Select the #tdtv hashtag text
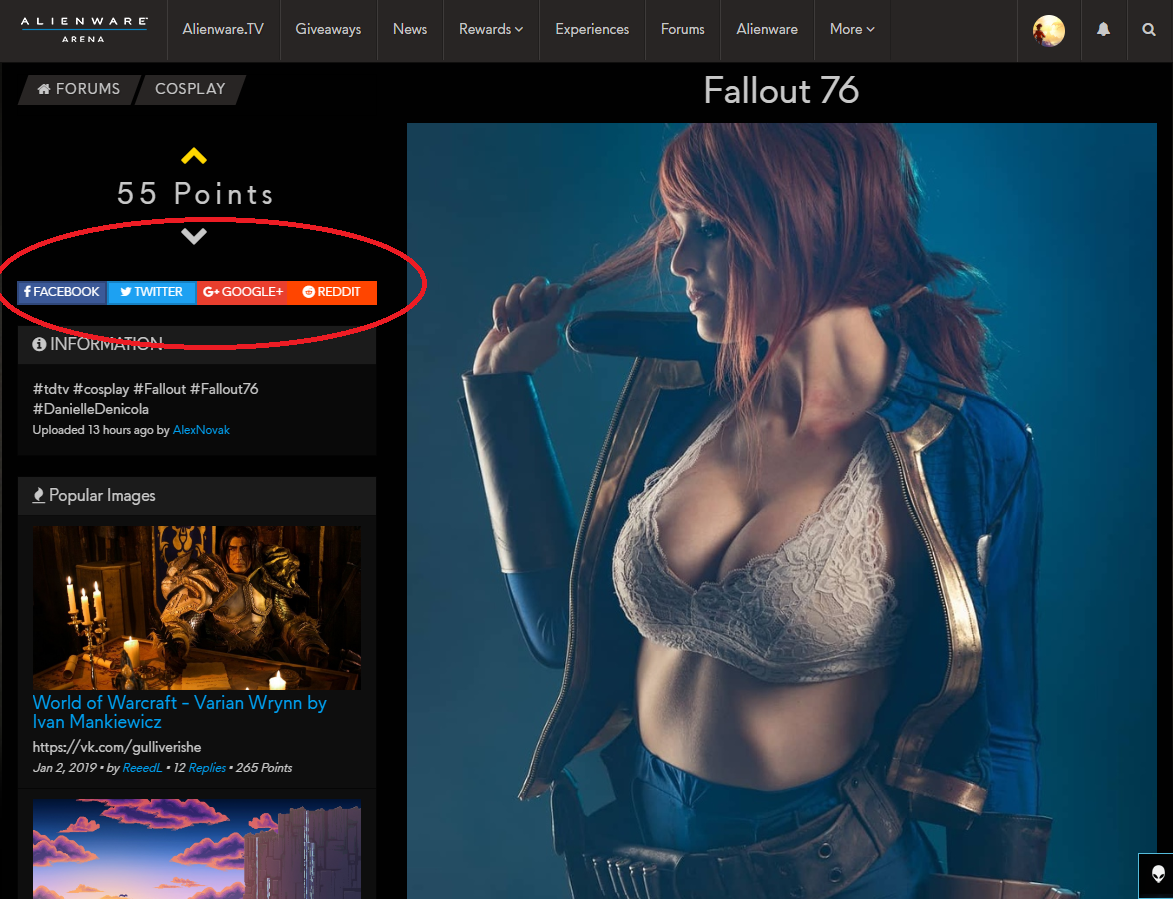 51,389
